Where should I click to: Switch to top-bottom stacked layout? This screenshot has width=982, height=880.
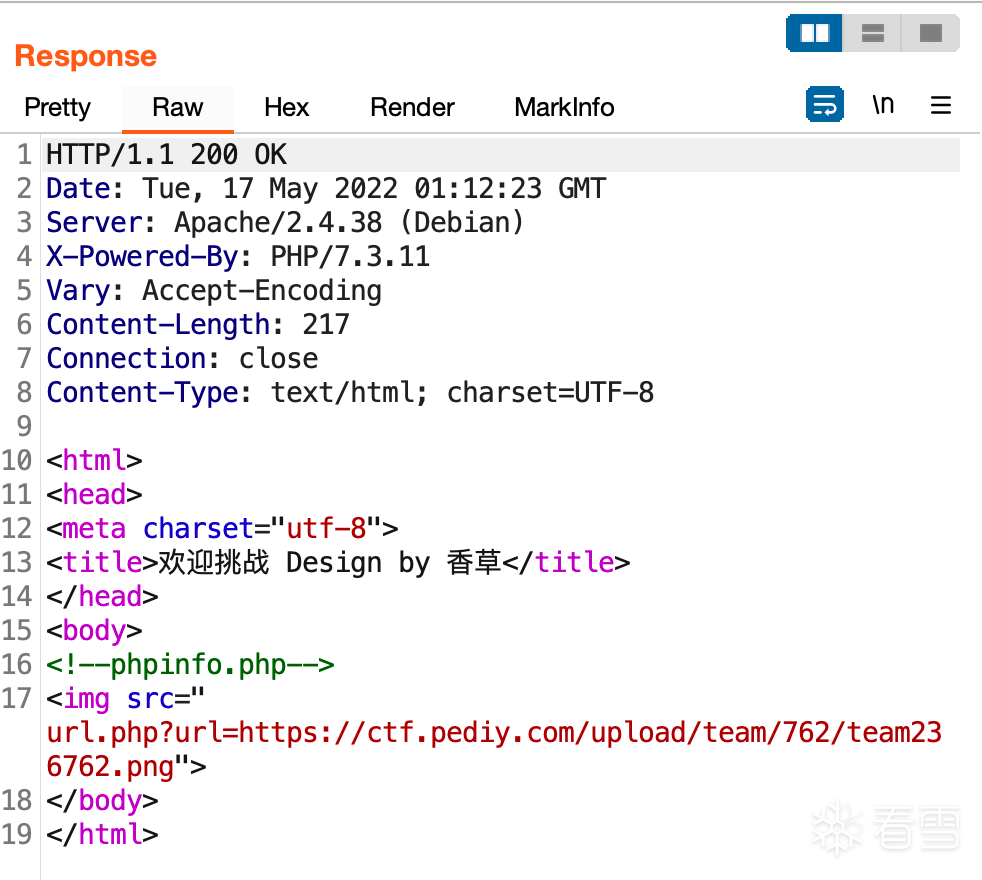[873, 34]
